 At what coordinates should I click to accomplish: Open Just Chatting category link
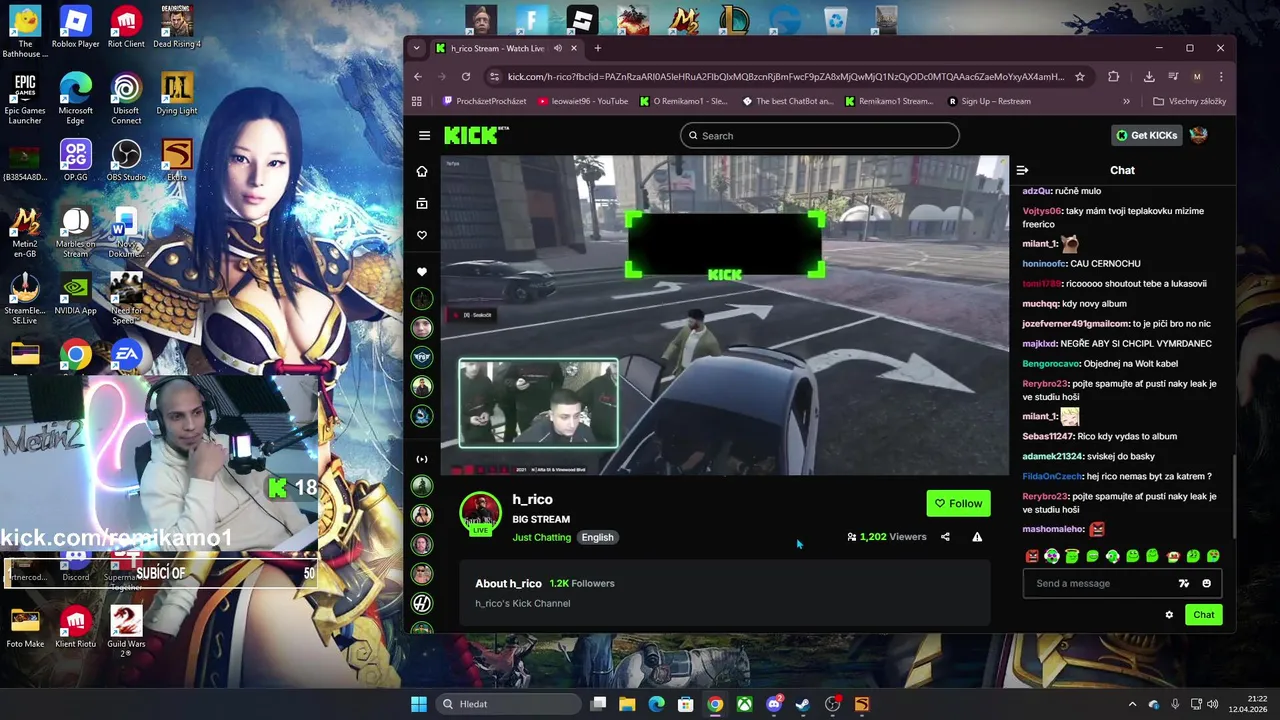541,537
